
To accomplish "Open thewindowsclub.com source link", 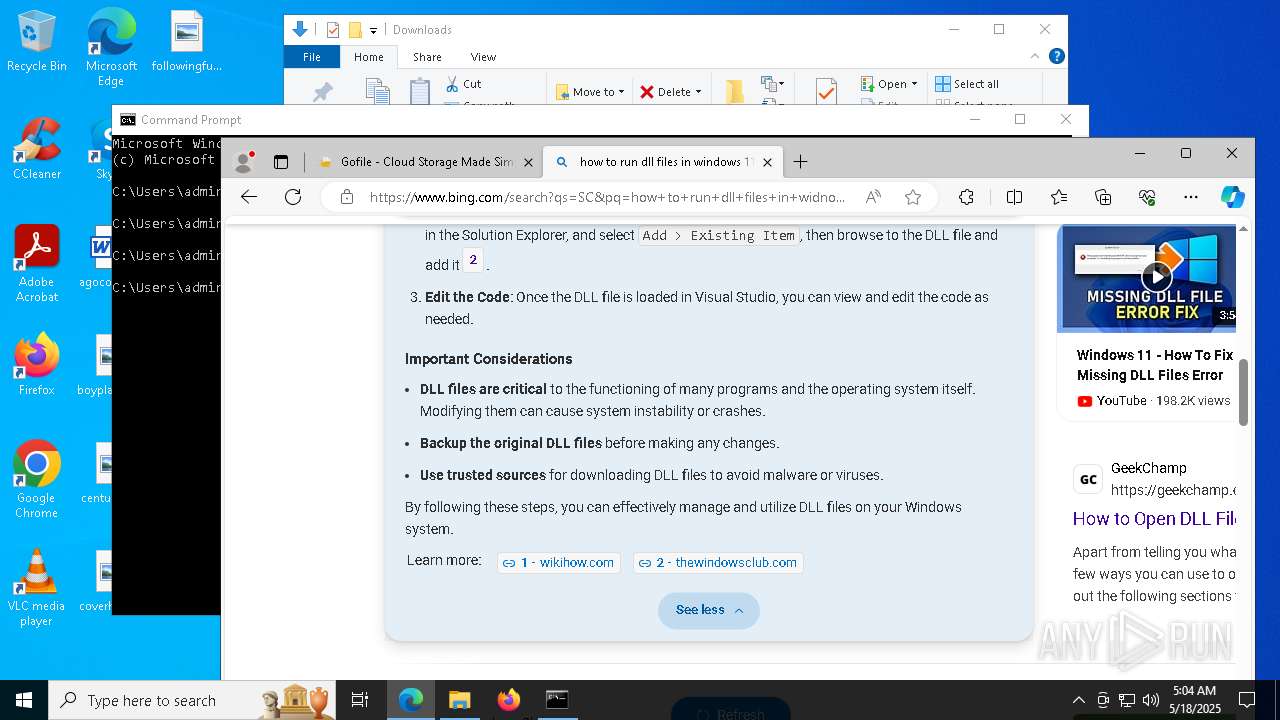I will [718, 563].
